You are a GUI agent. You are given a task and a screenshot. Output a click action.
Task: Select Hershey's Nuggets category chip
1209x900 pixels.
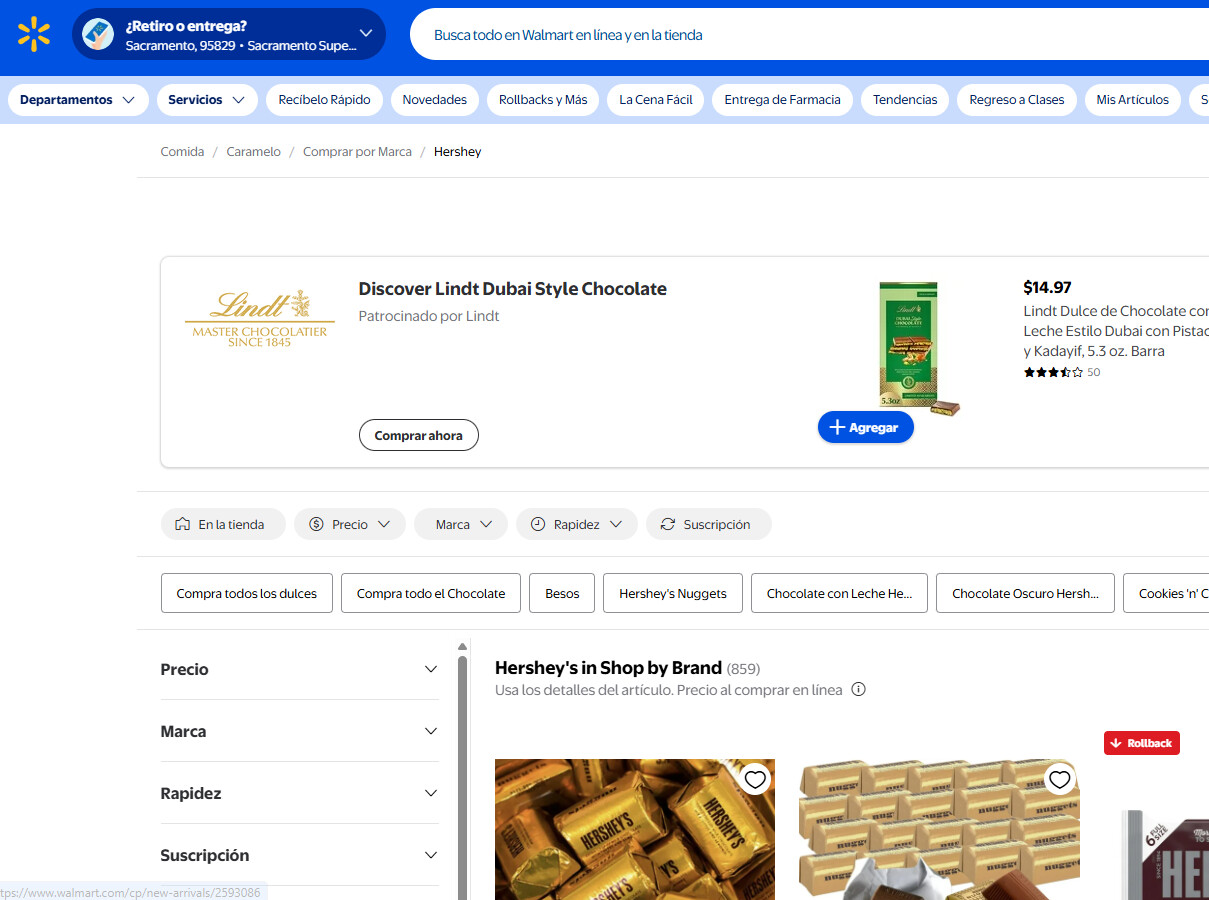(673, 593)
